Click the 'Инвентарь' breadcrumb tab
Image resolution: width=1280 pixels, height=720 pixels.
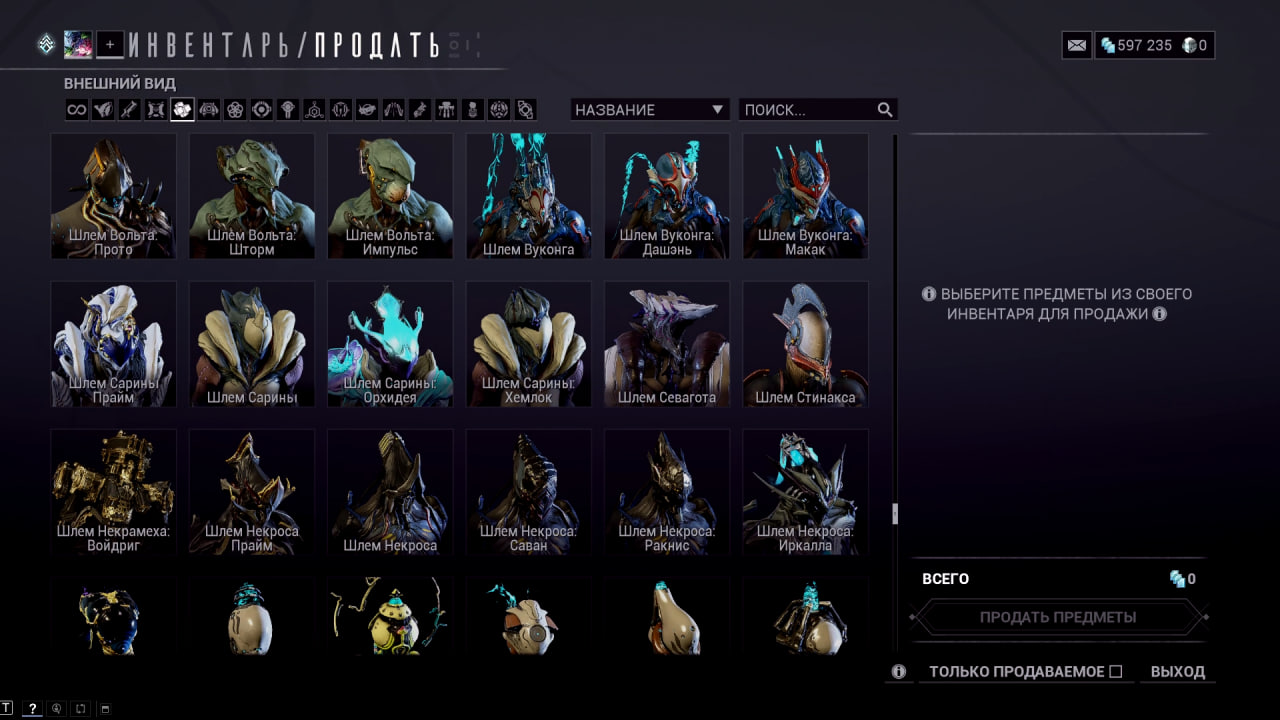click(214, 45)
